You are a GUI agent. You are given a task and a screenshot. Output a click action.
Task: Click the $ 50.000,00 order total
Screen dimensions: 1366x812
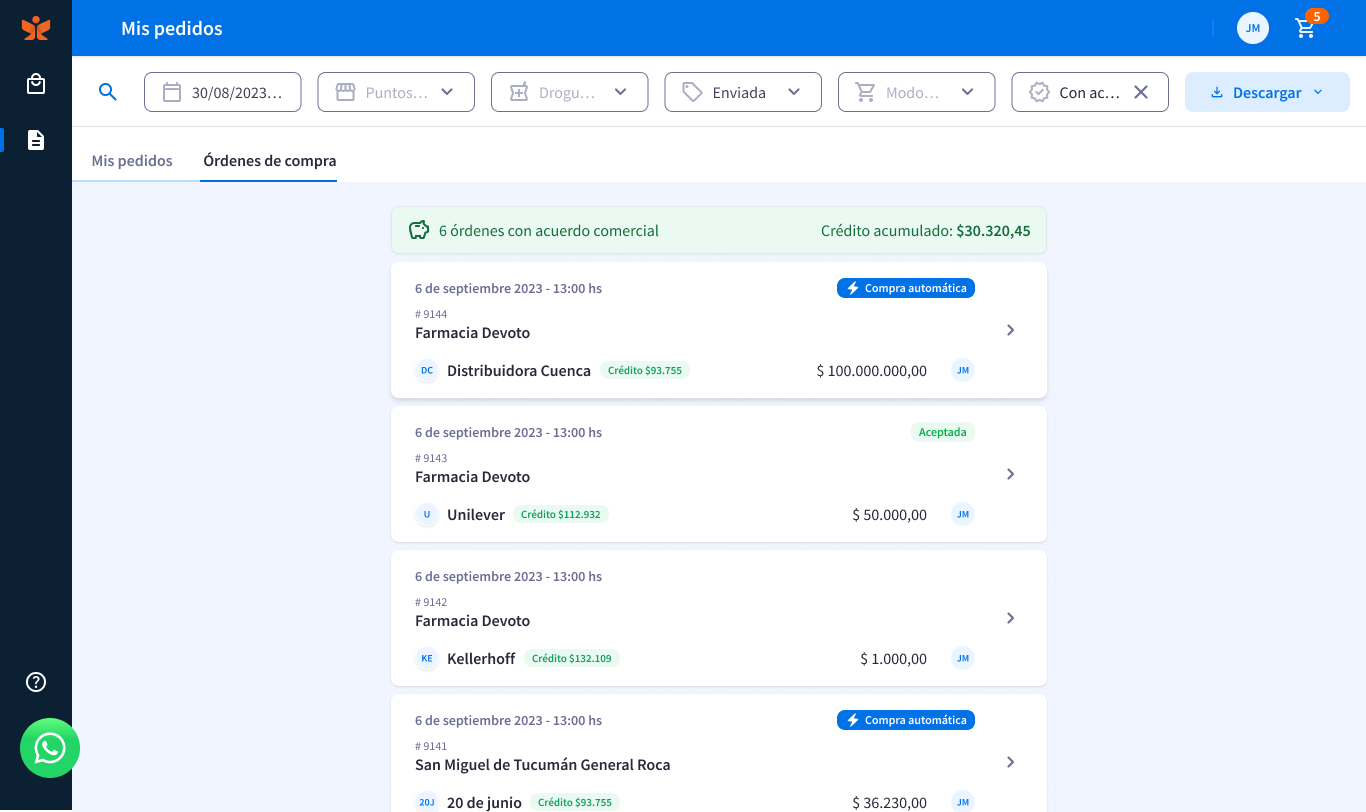tap(890, 515)
